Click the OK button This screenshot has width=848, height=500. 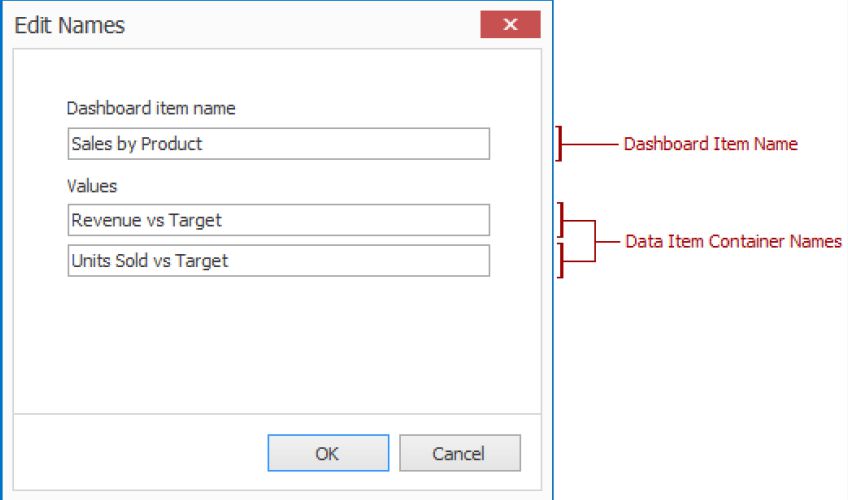tap(327, 453)
